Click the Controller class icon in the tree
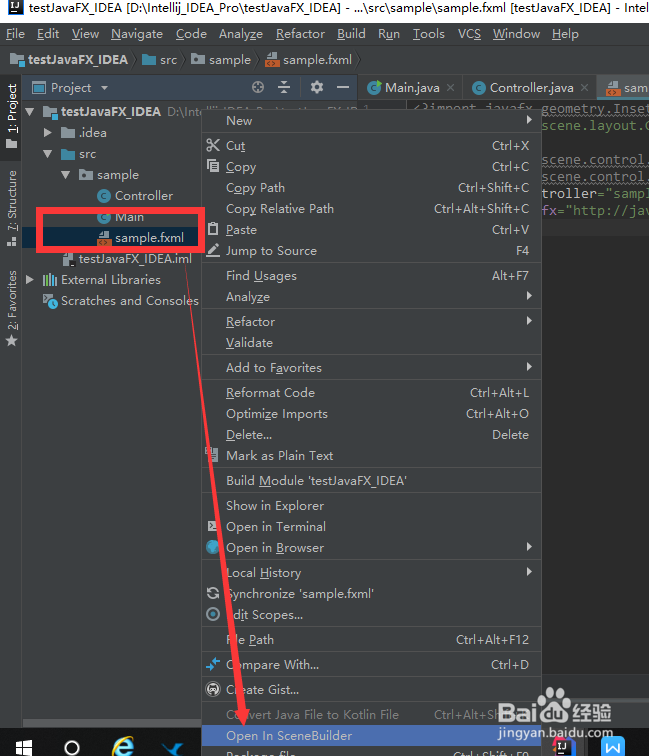Screen dimensions: 649x756 click(104, 196)
